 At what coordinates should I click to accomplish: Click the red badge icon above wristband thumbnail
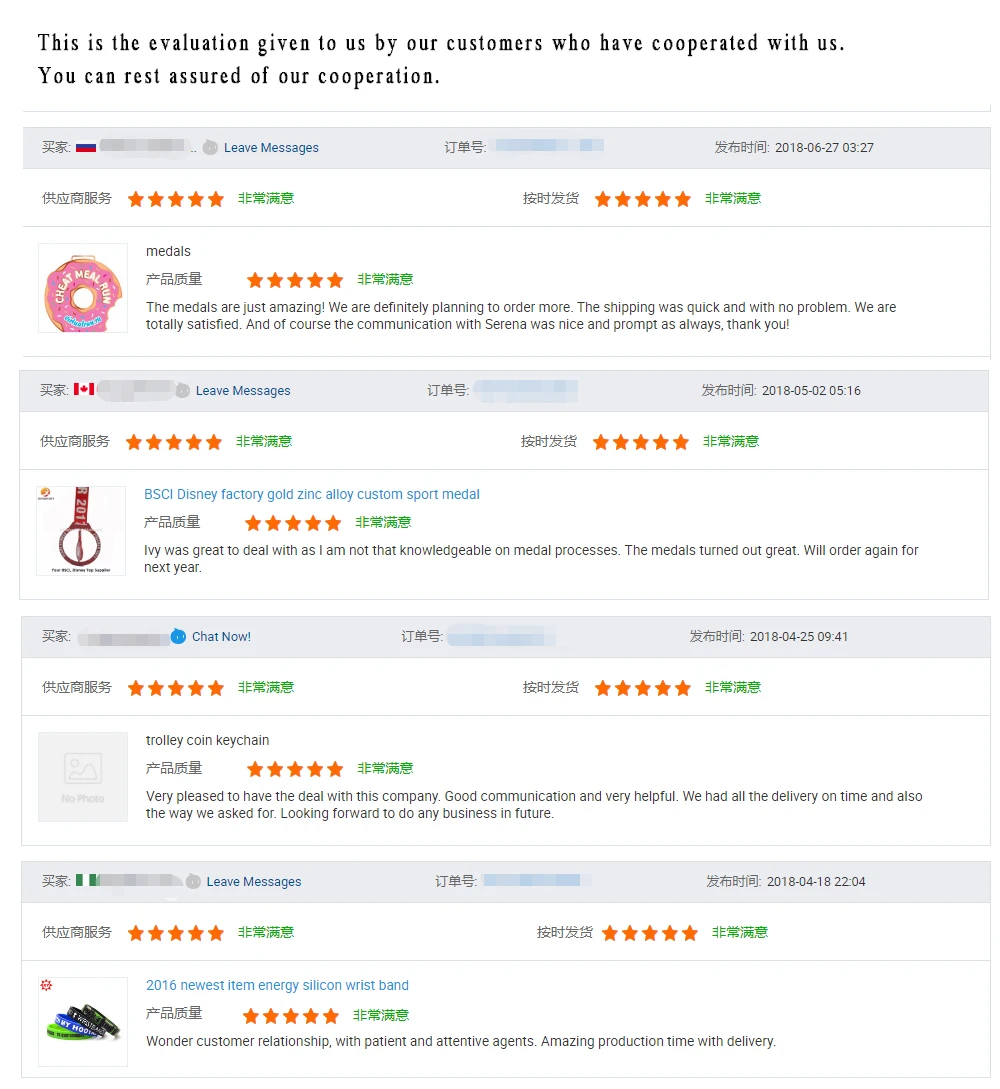pos(46,985)
